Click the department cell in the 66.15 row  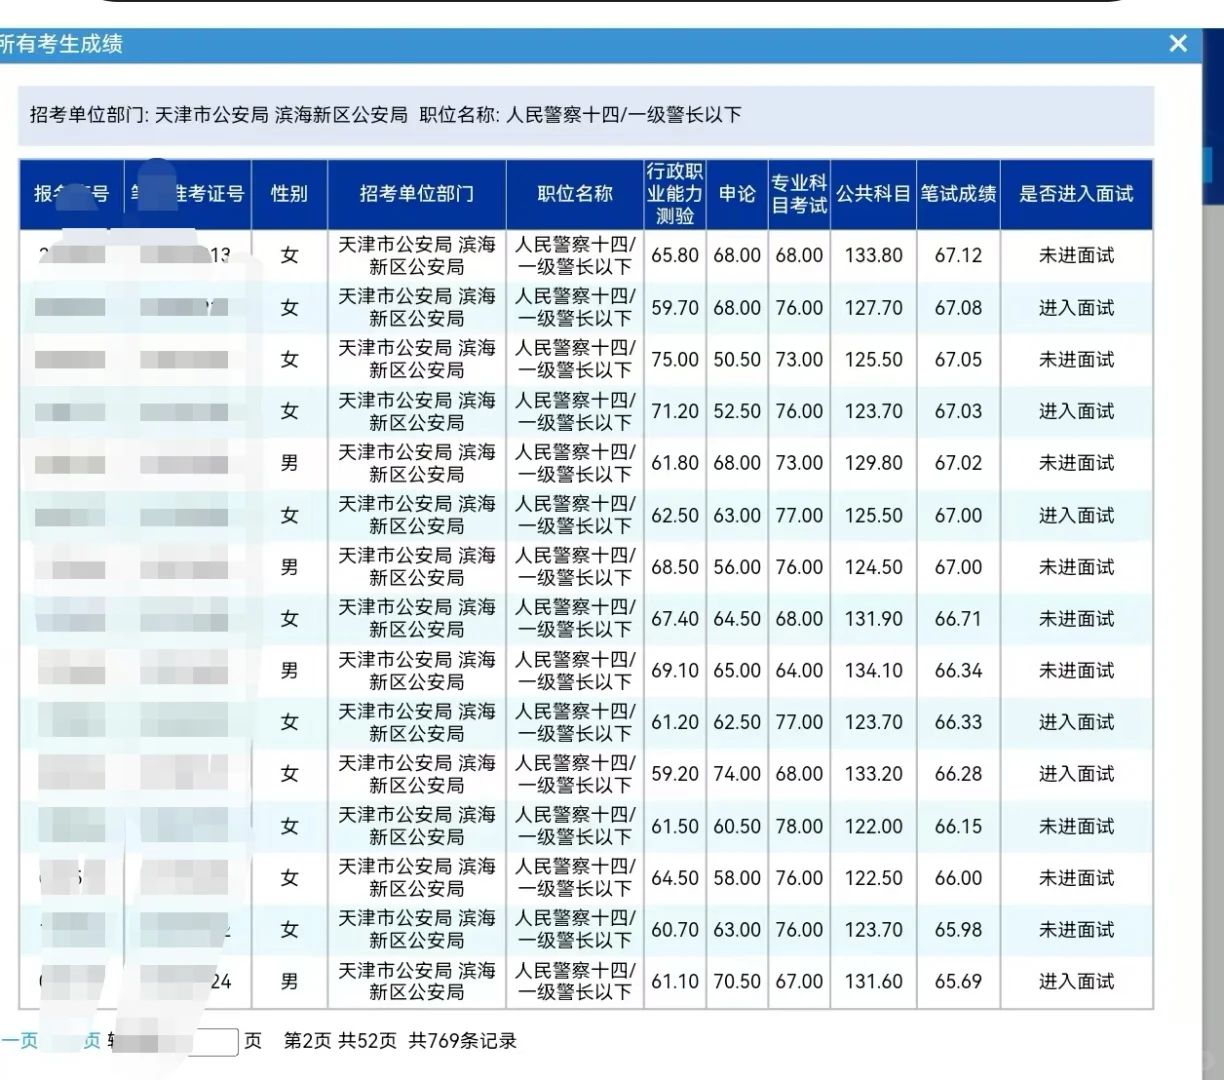pos(417,827)
